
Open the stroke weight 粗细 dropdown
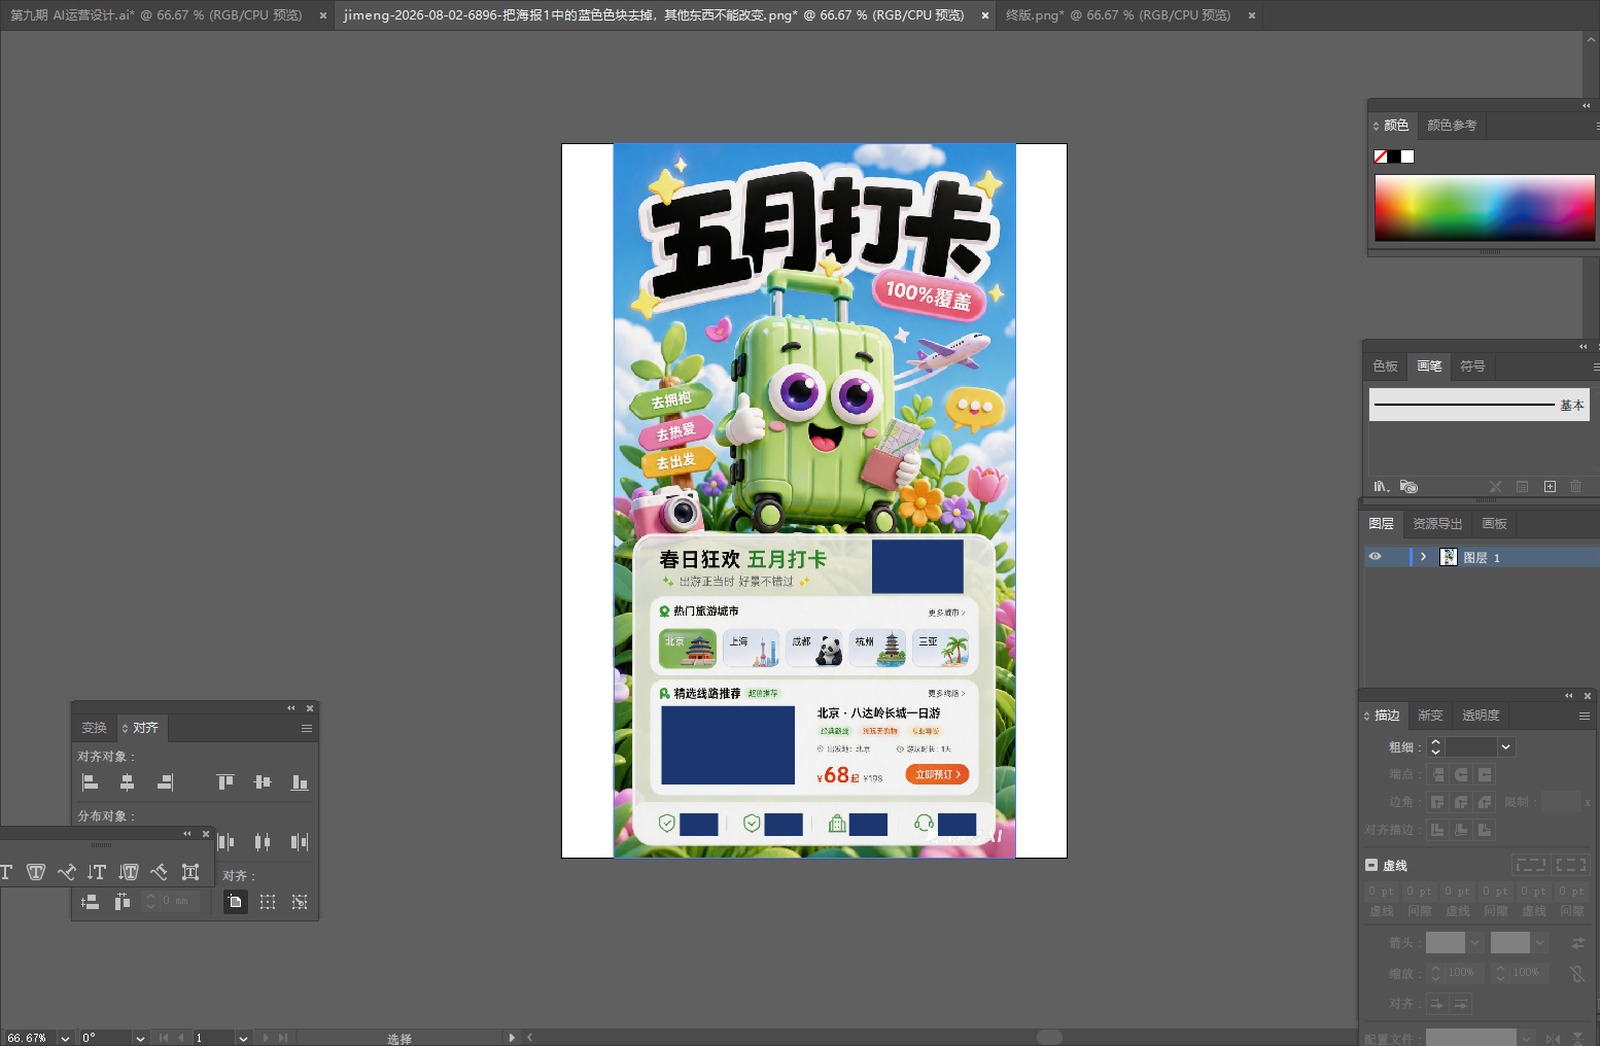(1506, 747)
